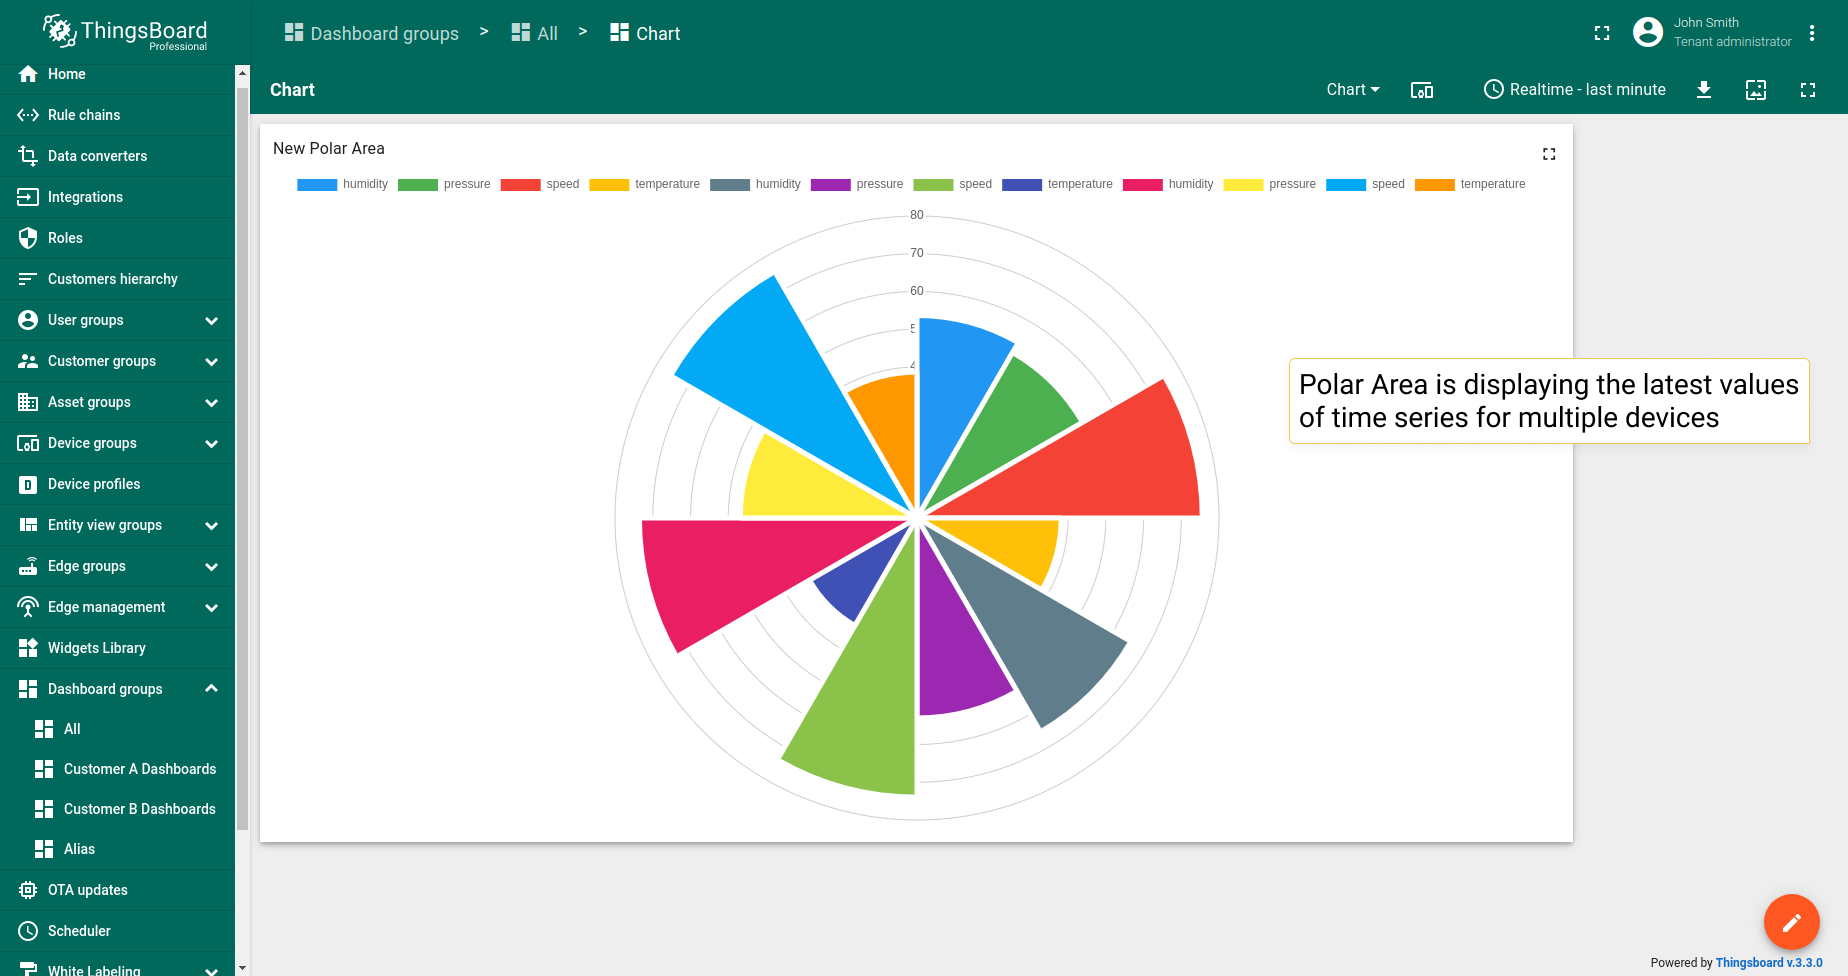
Task: Click the All breadcrumb item
Action: pyautogui.click(x=535, y=33)
